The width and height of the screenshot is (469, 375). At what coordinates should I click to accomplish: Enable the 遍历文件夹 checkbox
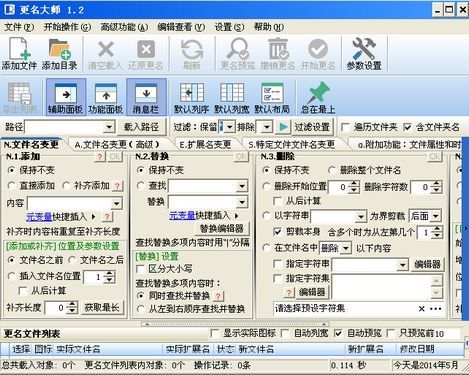346,127
